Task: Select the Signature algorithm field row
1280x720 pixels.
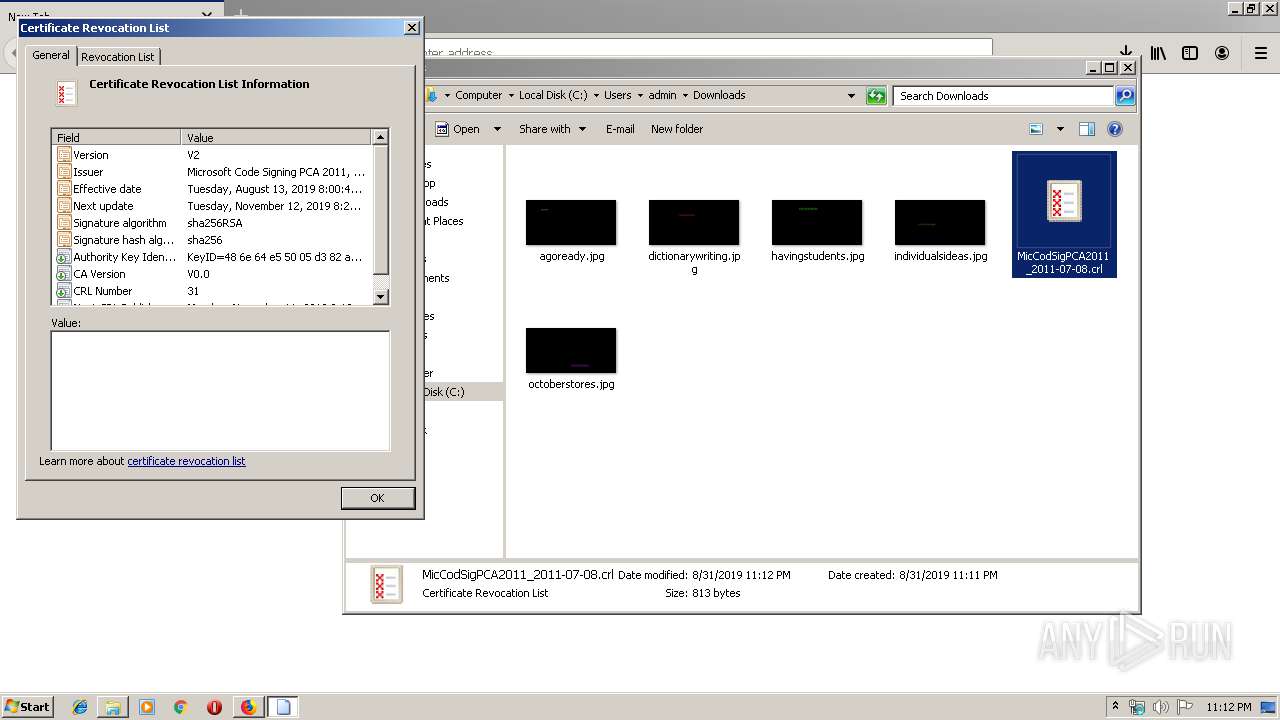Action: [213, 223]
